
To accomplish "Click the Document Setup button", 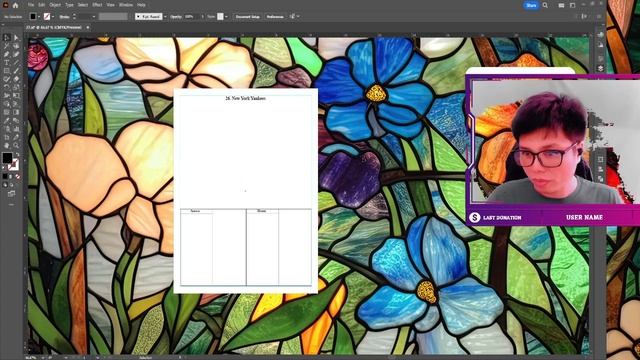I will [x=247, y=17].
